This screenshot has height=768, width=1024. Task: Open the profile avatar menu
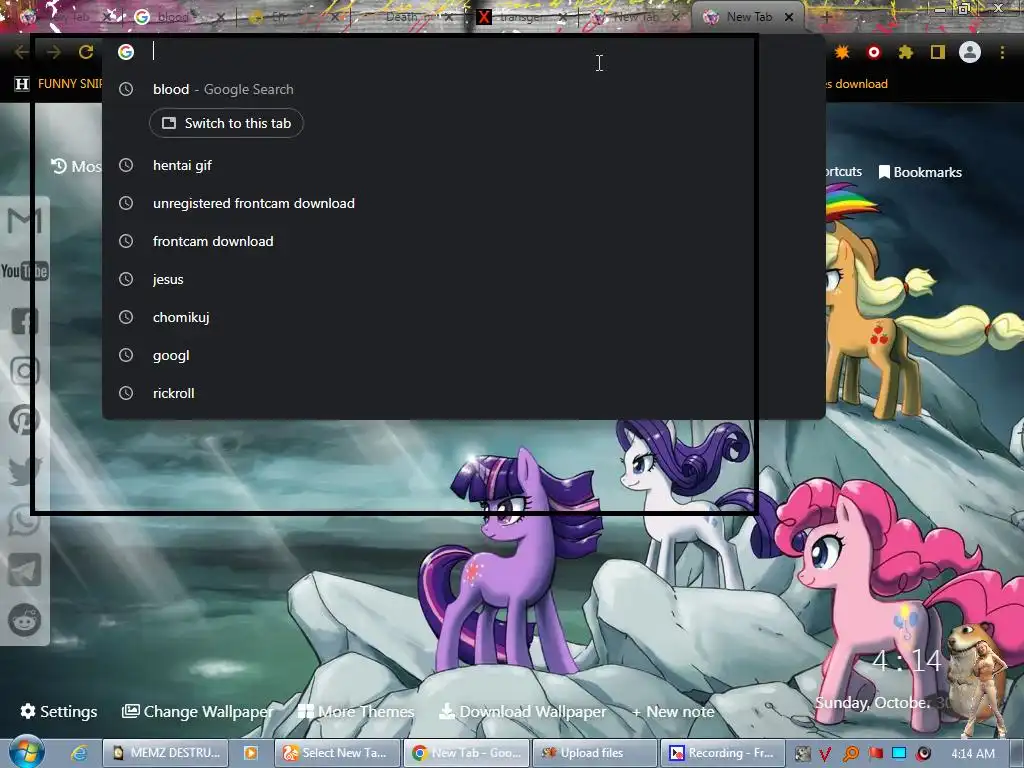(970, 52)
